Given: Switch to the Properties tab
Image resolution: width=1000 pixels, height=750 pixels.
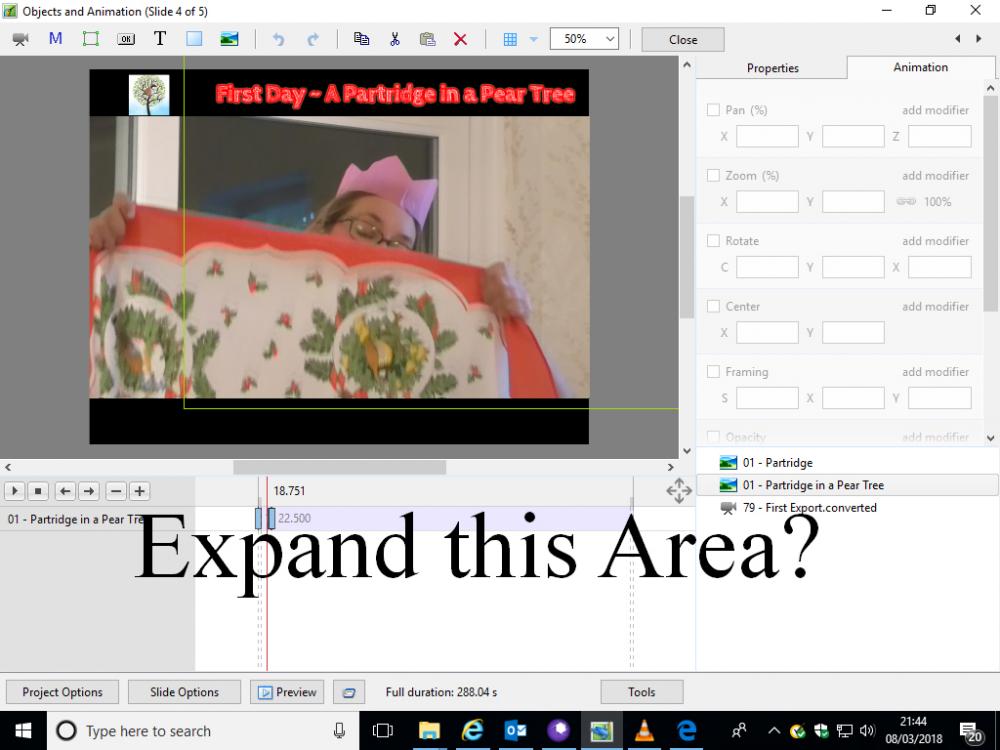Looking at the screenshot, I should click(x=772, y=68).
